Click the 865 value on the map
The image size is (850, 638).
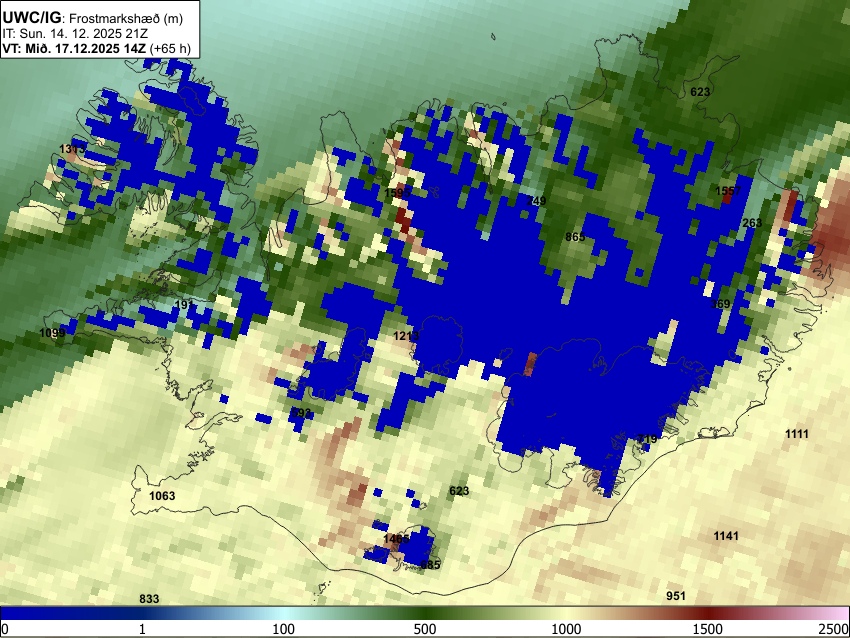(x=575, y=237)
